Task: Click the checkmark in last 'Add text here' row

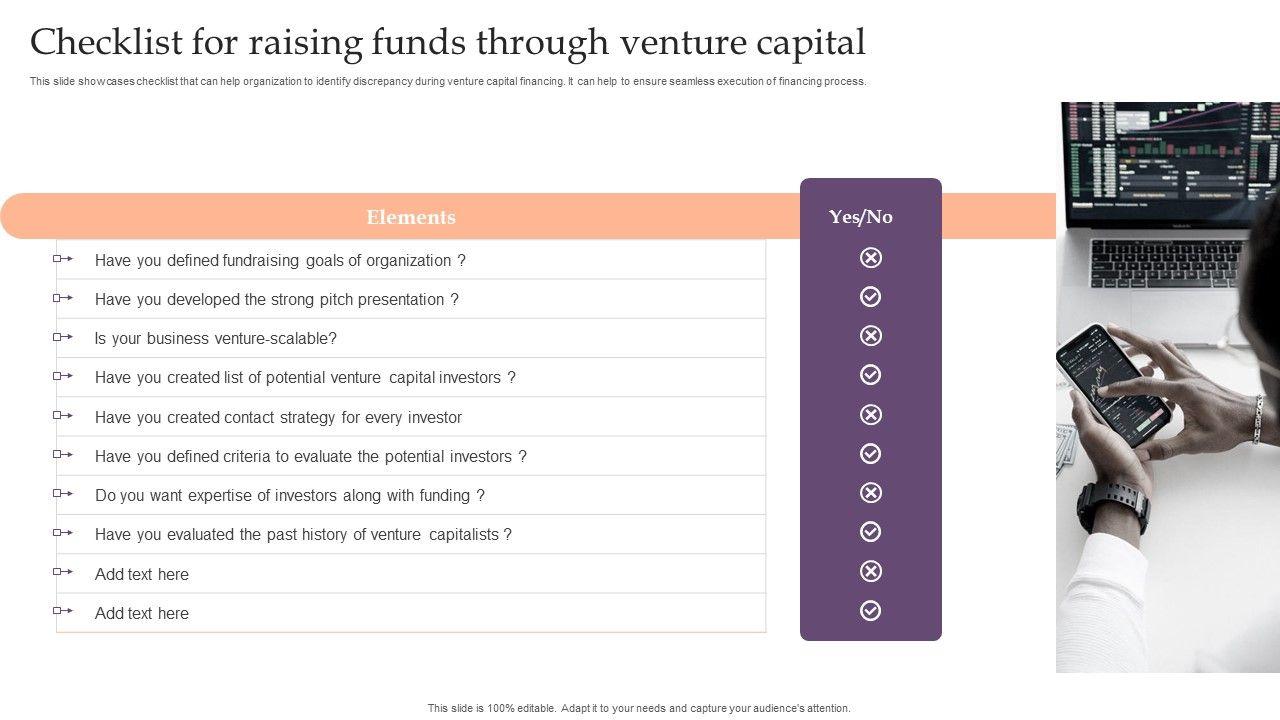Action: [x=871, y=611]
